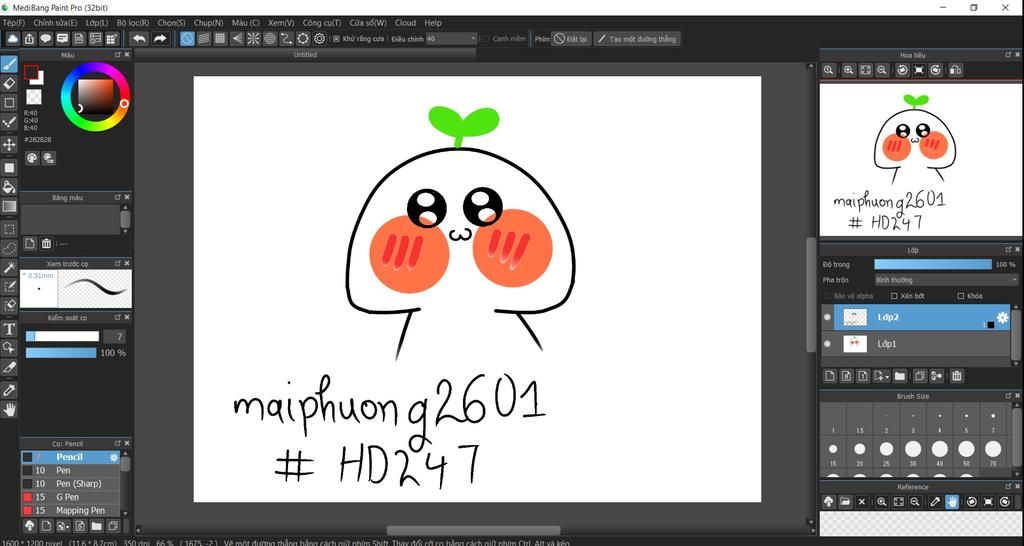Click Đặt lại reset button
This screenshot has width=1024, height=546.
571,39
